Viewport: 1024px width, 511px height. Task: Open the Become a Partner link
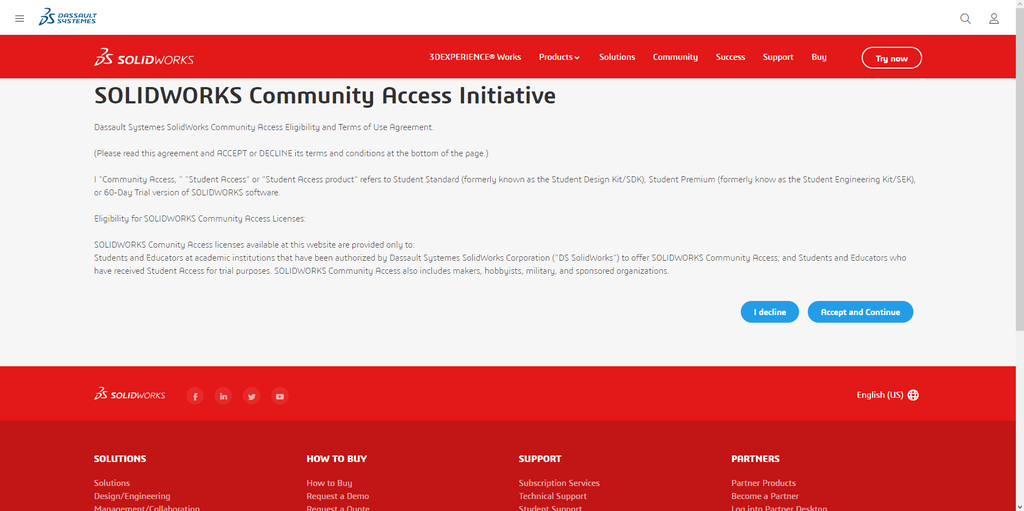[765, 496]
